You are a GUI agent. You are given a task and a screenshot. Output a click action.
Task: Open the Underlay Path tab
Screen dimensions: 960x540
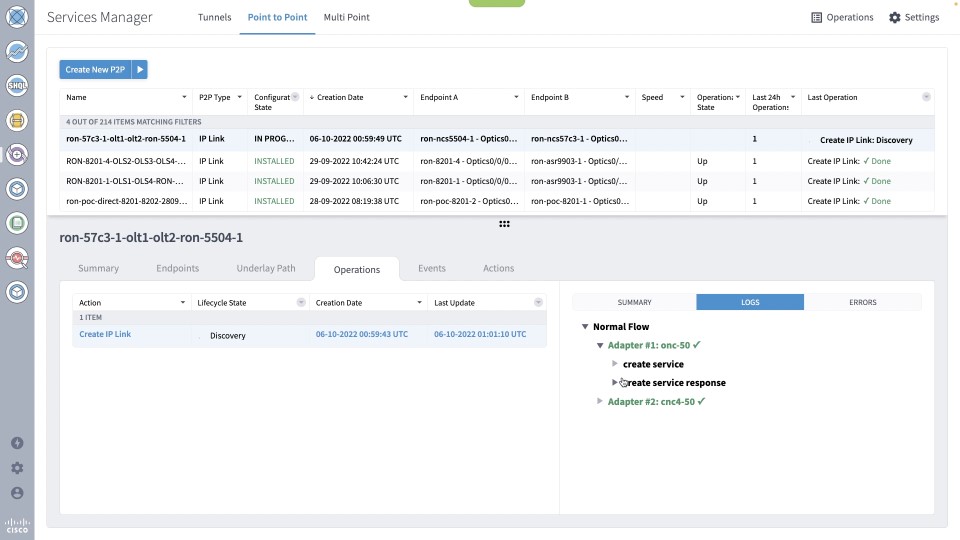tap(266, 268)
